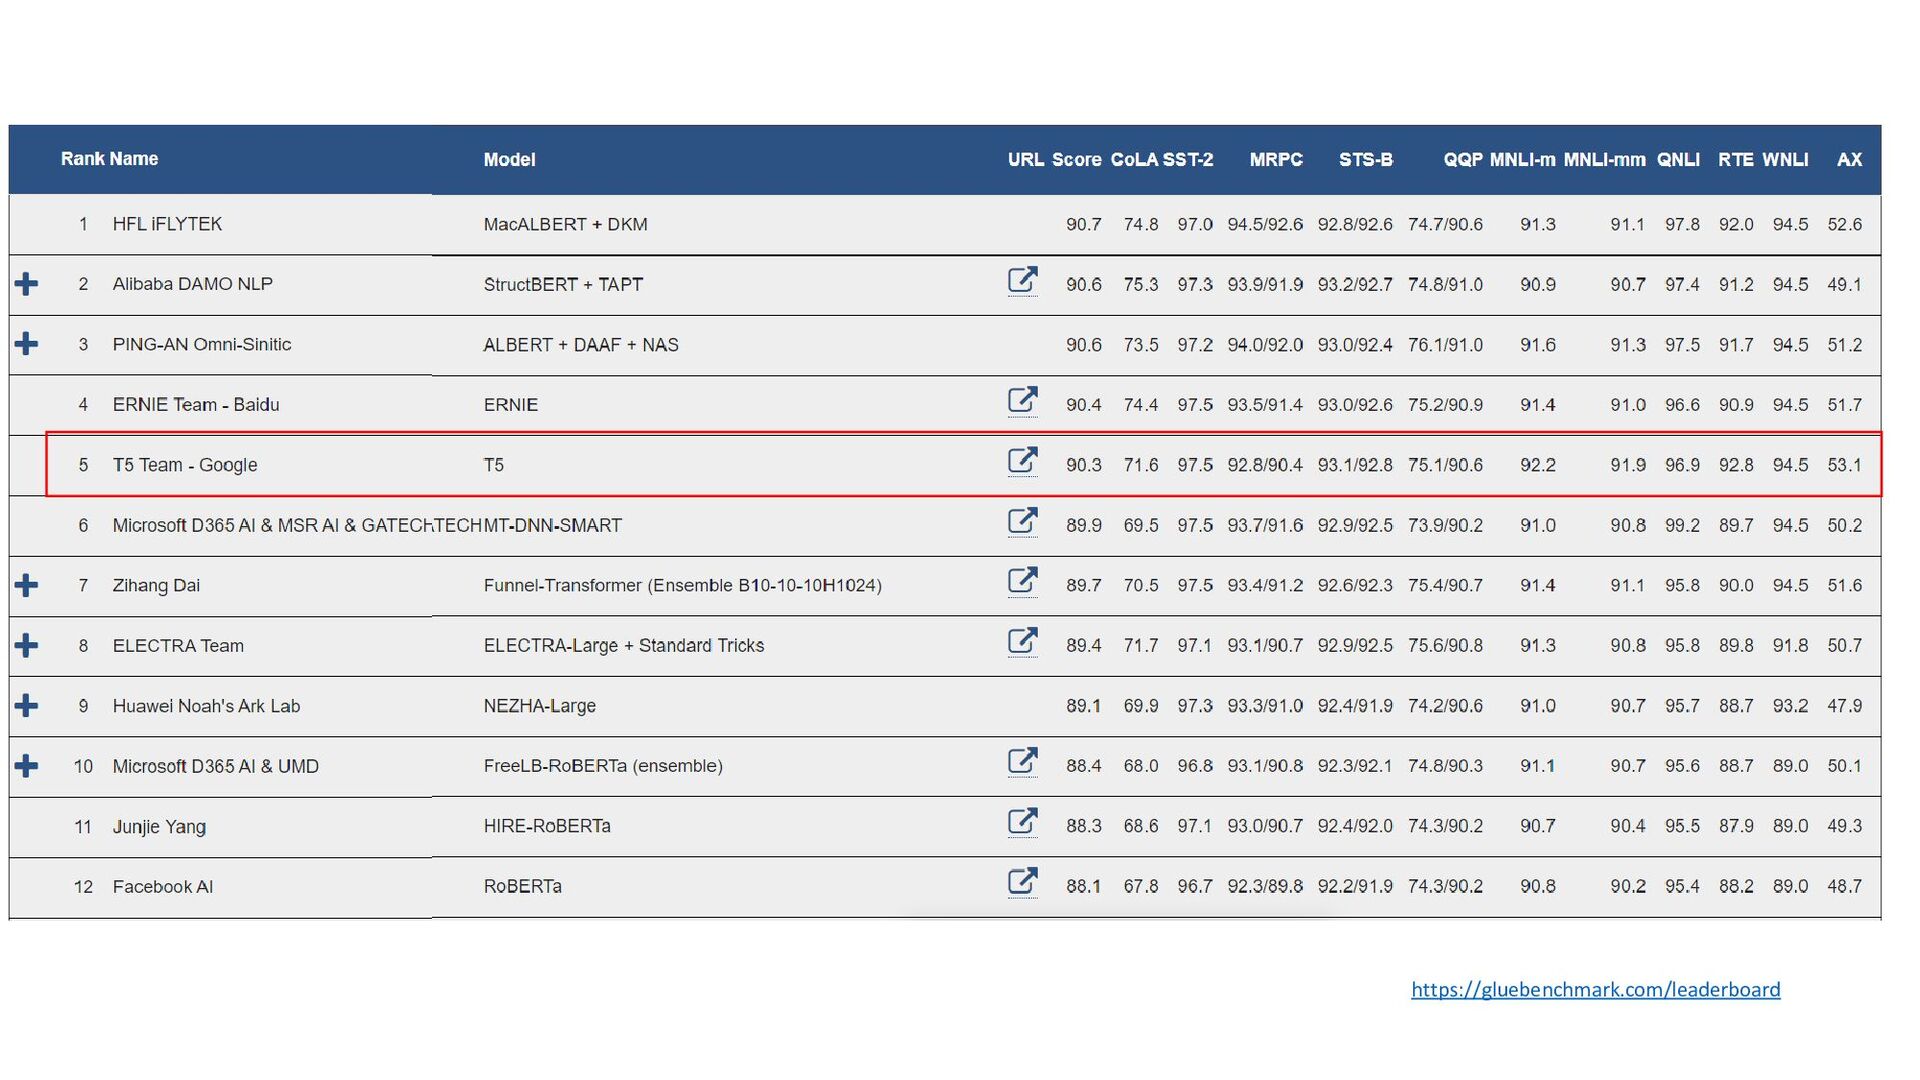This screenshot has width=1920, height=1080.
Task: Expand Huawei Noah's Ark Lab row
Action: [x=27, y=706]
